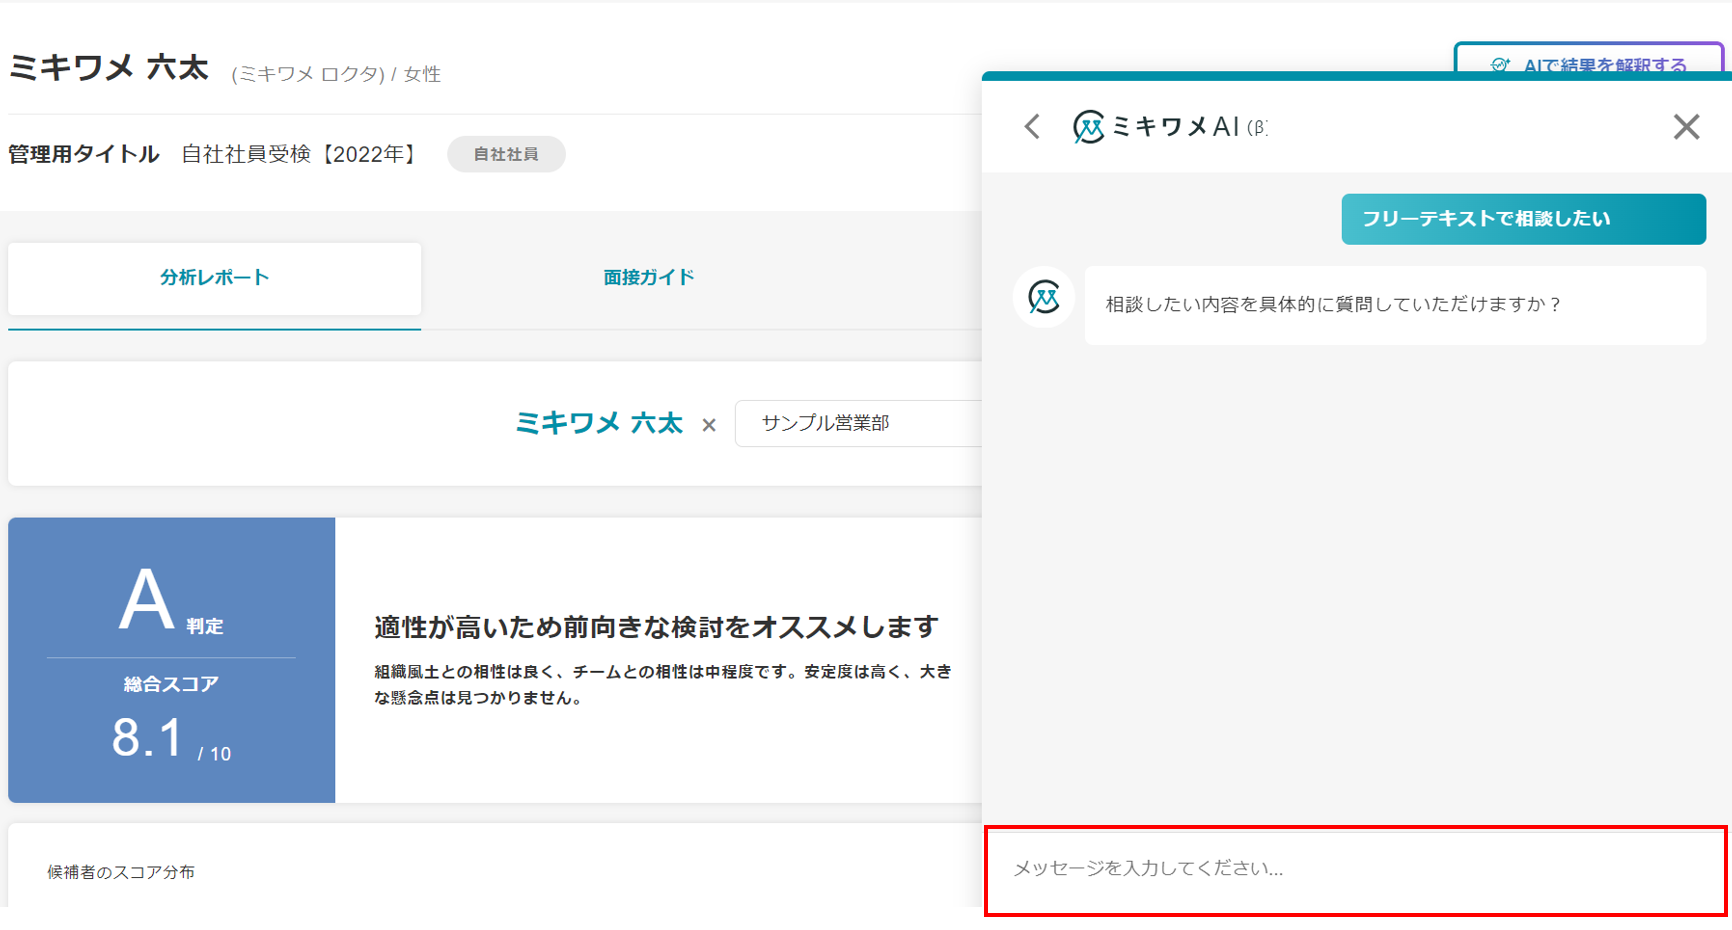Open the サンプル営業部 dropdown

[858, 423]
